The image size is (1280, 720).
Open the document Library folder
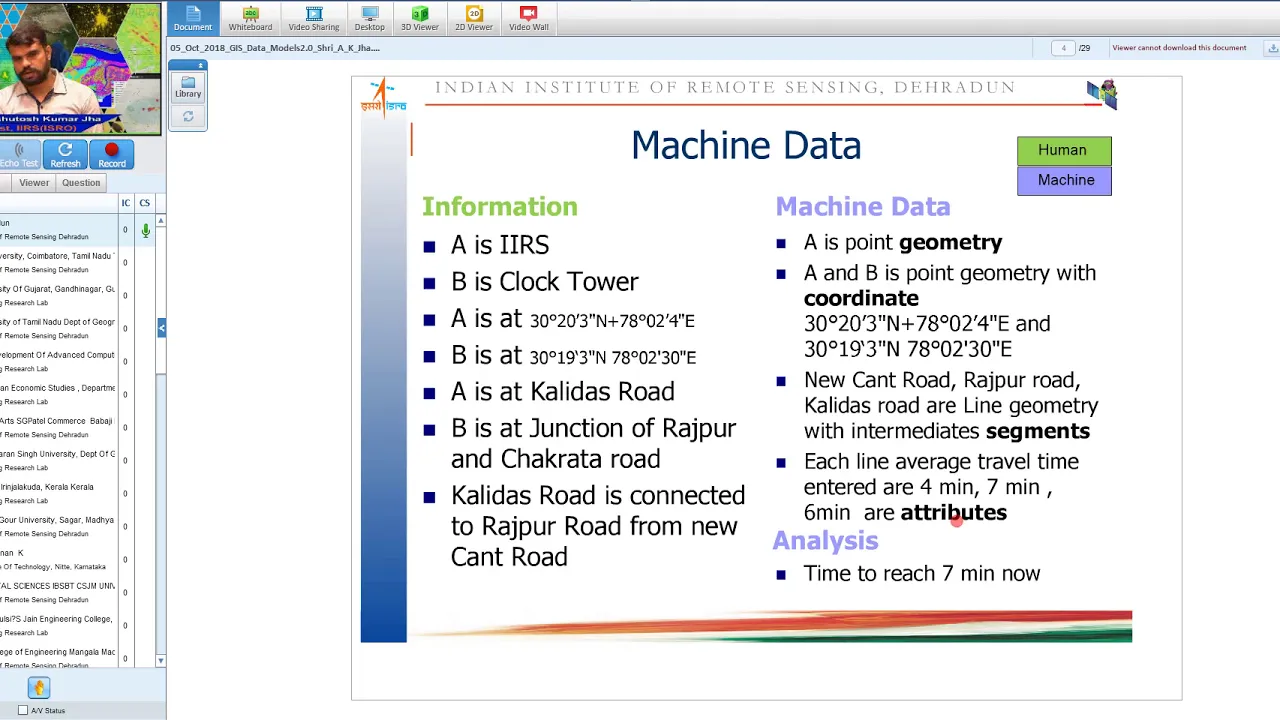pyautogui.click(x=188, y=87)
